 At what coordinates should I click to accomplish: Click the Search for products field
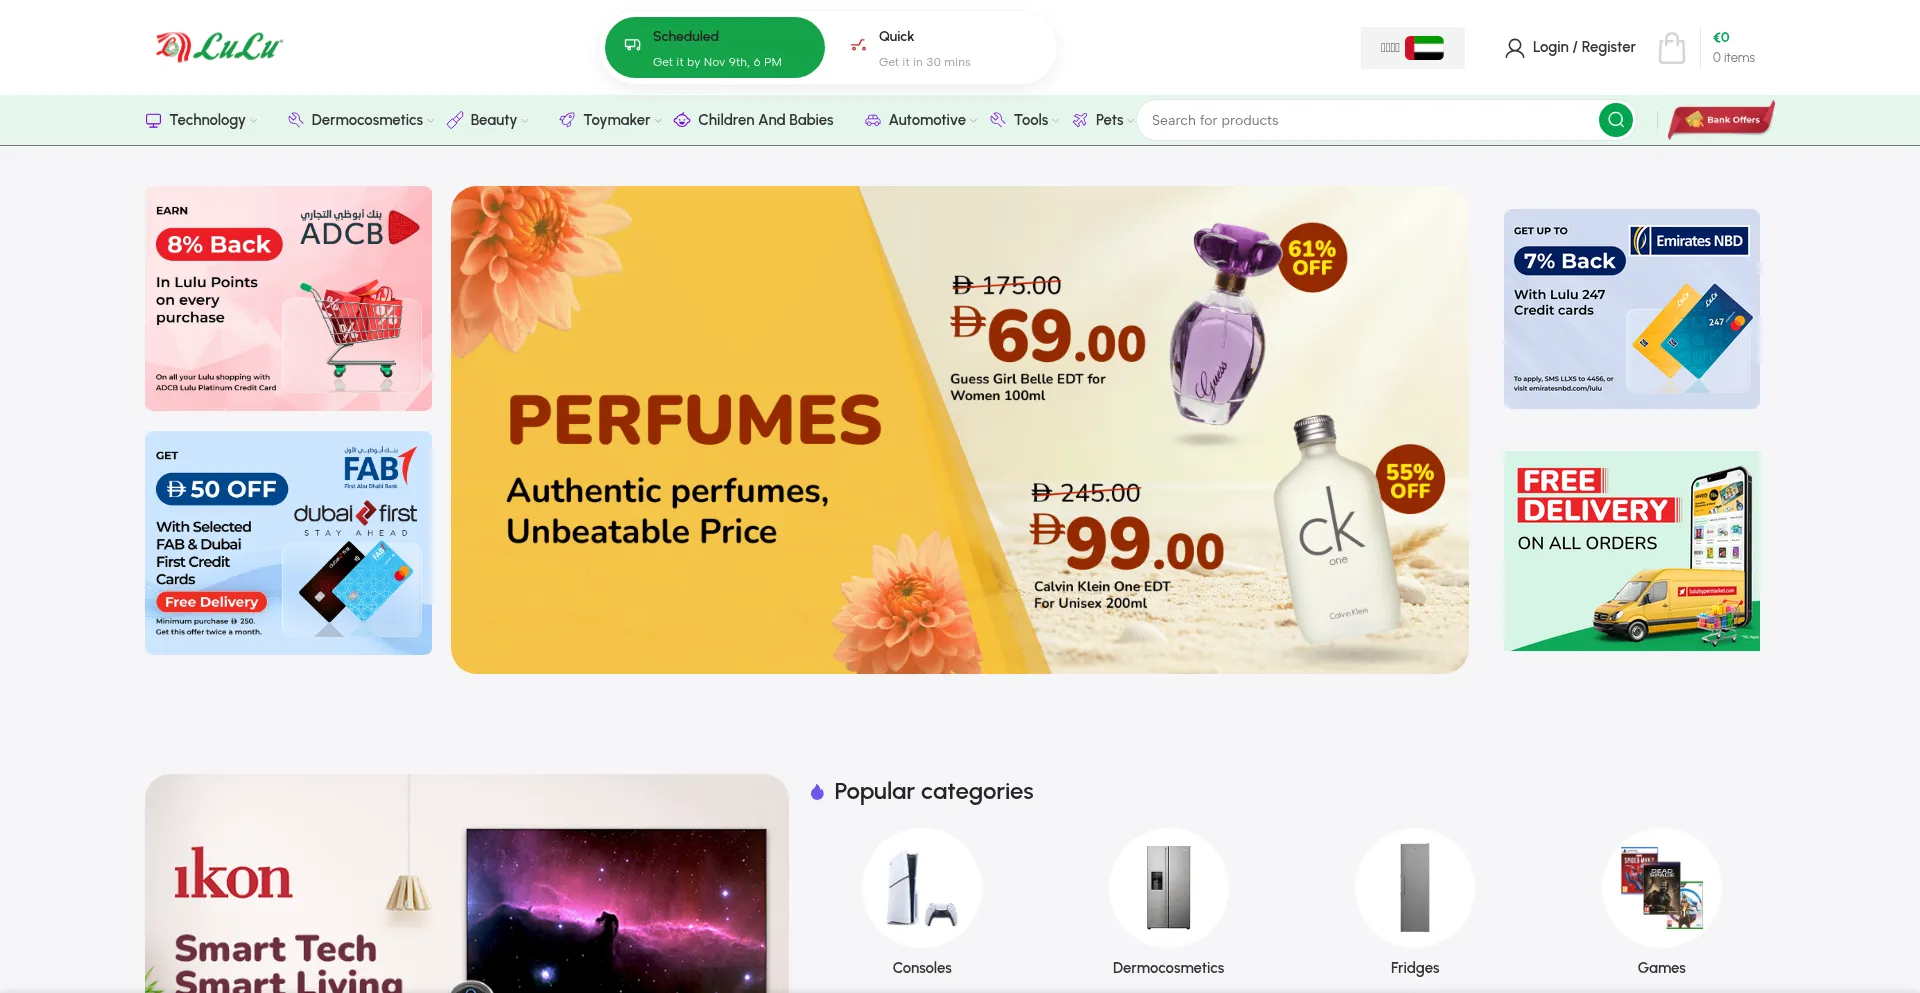tap(1367, 120)
